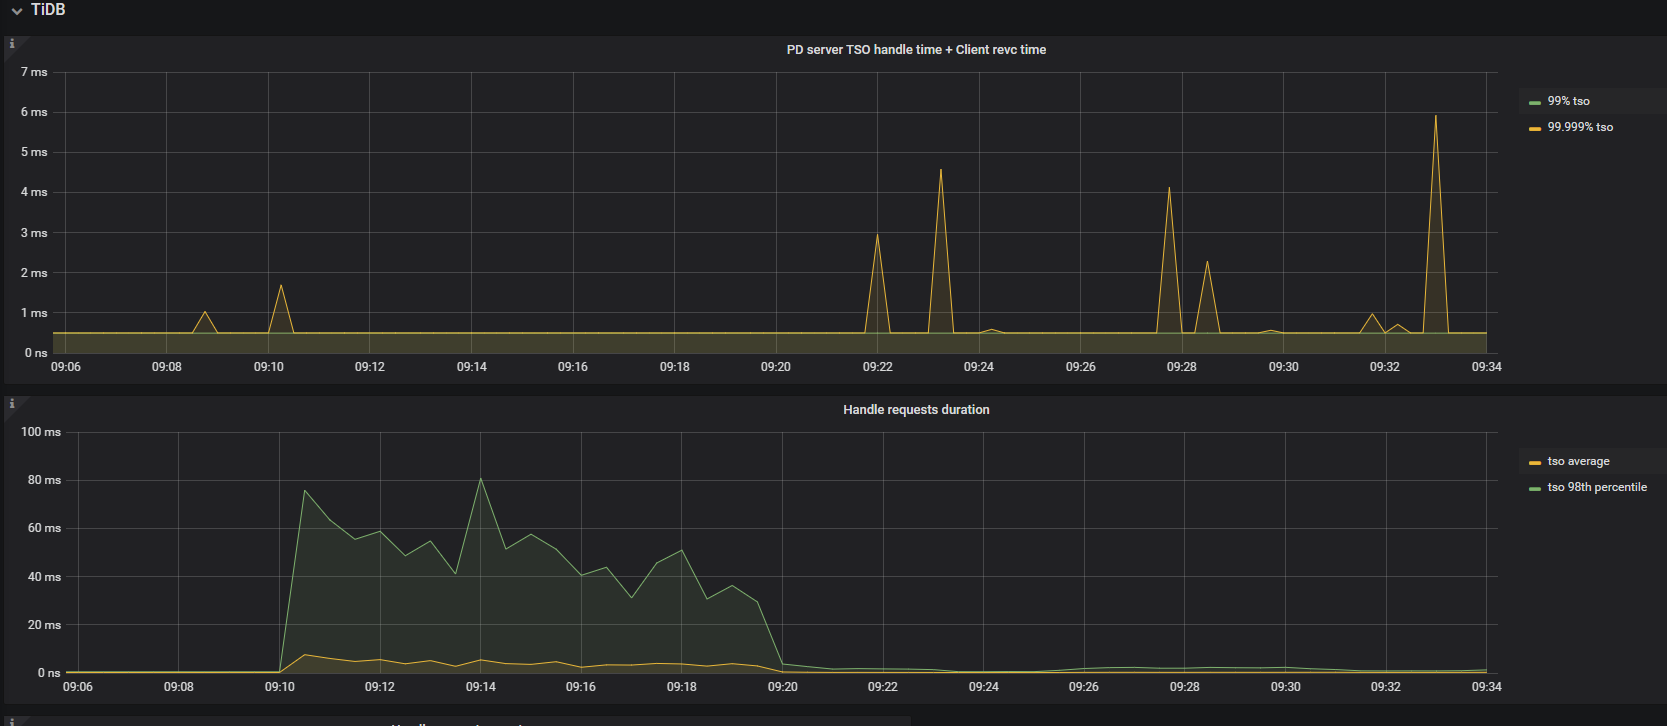Toggle the 99.999% tso legend series
This screenshot has height=726, width=1667.
pyautogui.click(x=1580, y=127)
